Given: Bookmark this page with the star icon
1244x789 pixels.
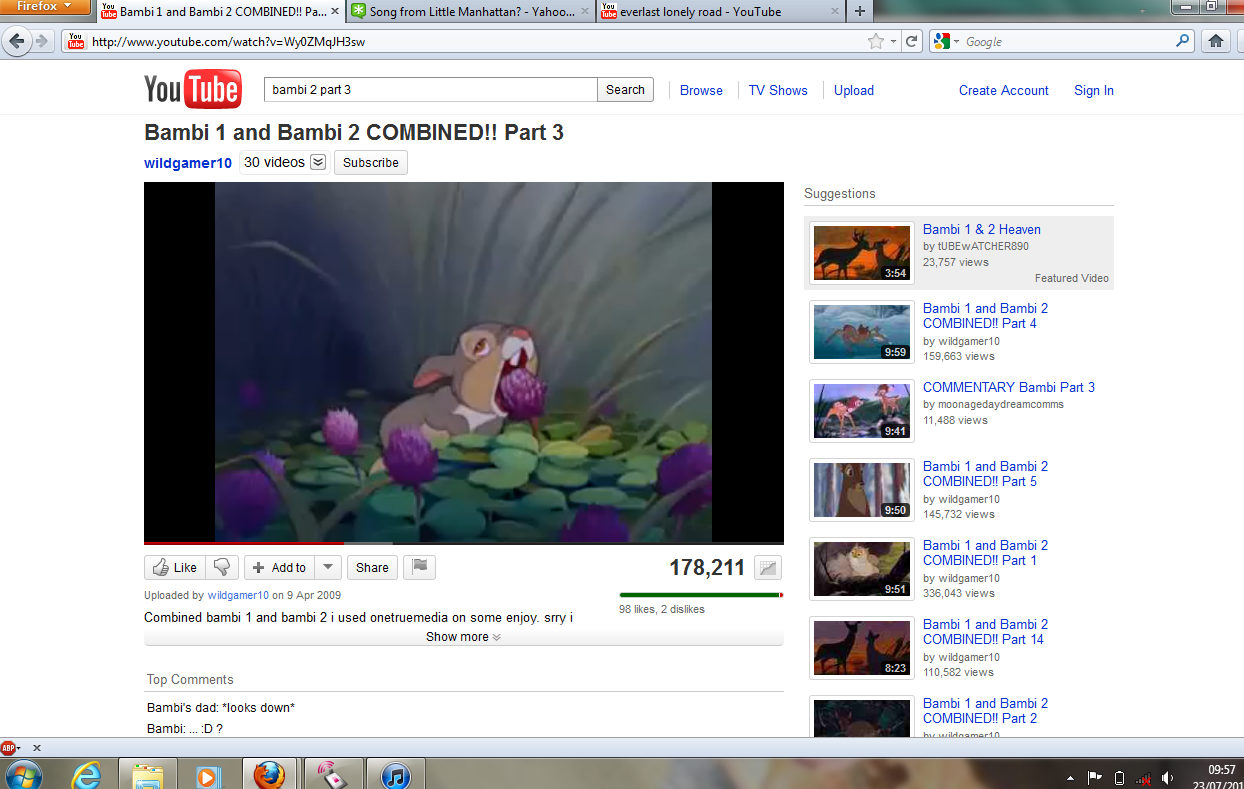Looking at the screenshot, I should pyautogui.click(x=876, y=41).
